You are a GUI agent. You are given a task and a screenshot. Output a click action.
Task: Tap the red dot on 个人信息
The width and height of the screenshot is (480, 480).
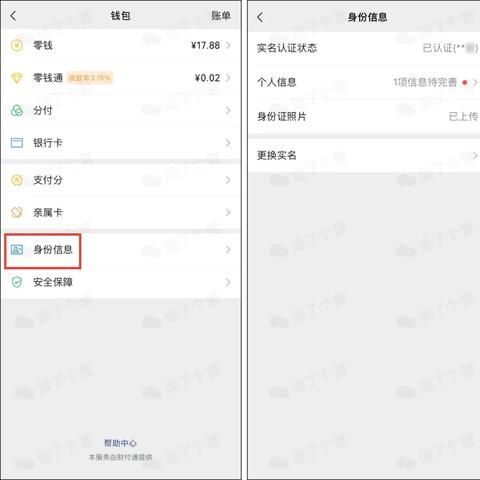[x=465, y=82]
